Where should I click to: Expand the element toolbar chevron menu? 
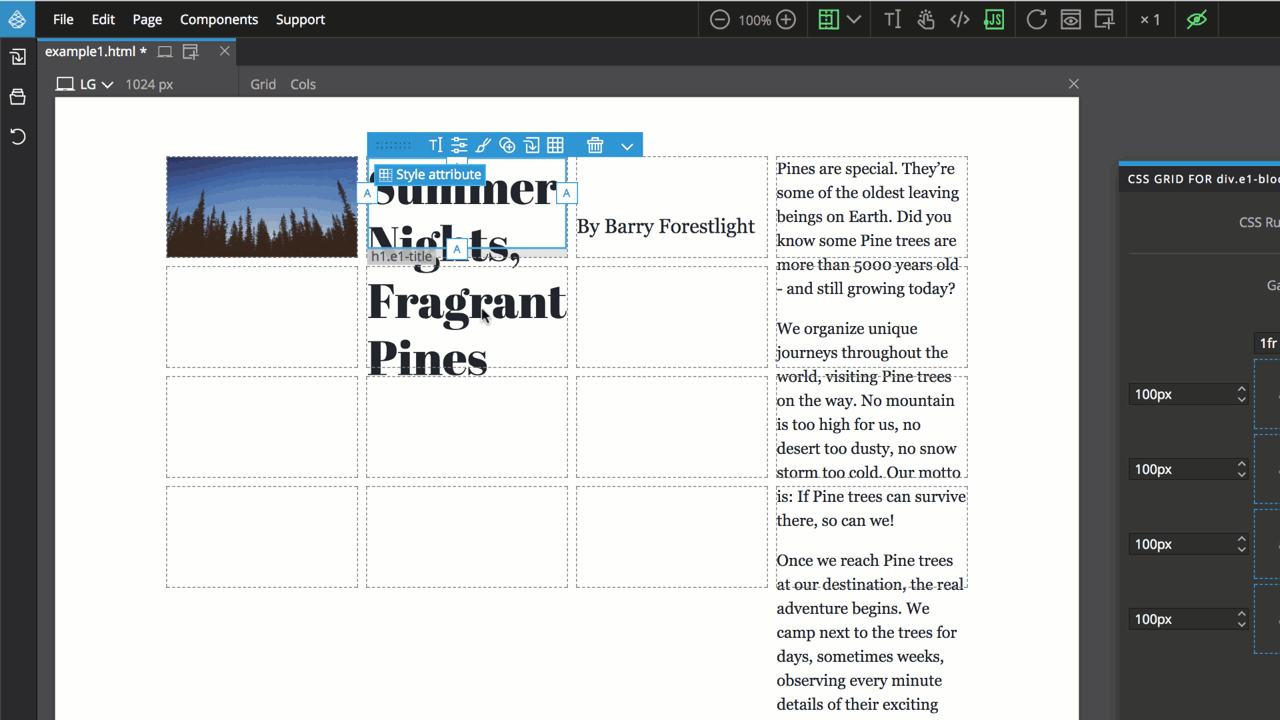tap(627, 145)
